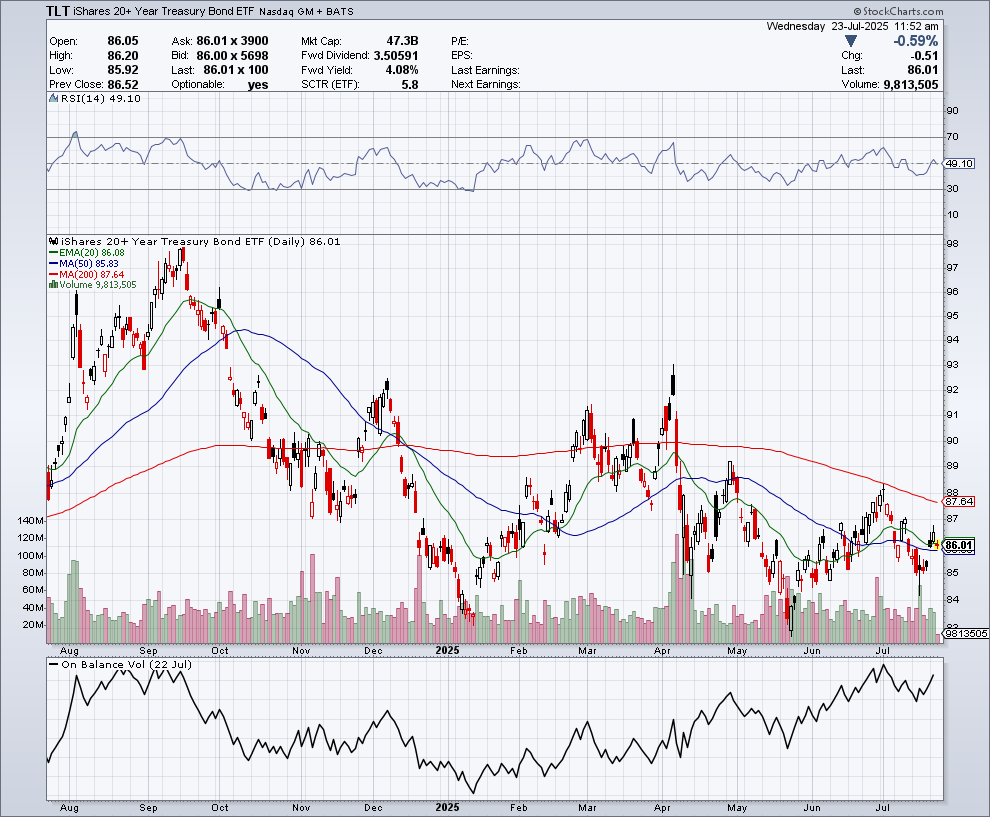
Task: Click the Optionable yes value
Action: pos(260,85)
